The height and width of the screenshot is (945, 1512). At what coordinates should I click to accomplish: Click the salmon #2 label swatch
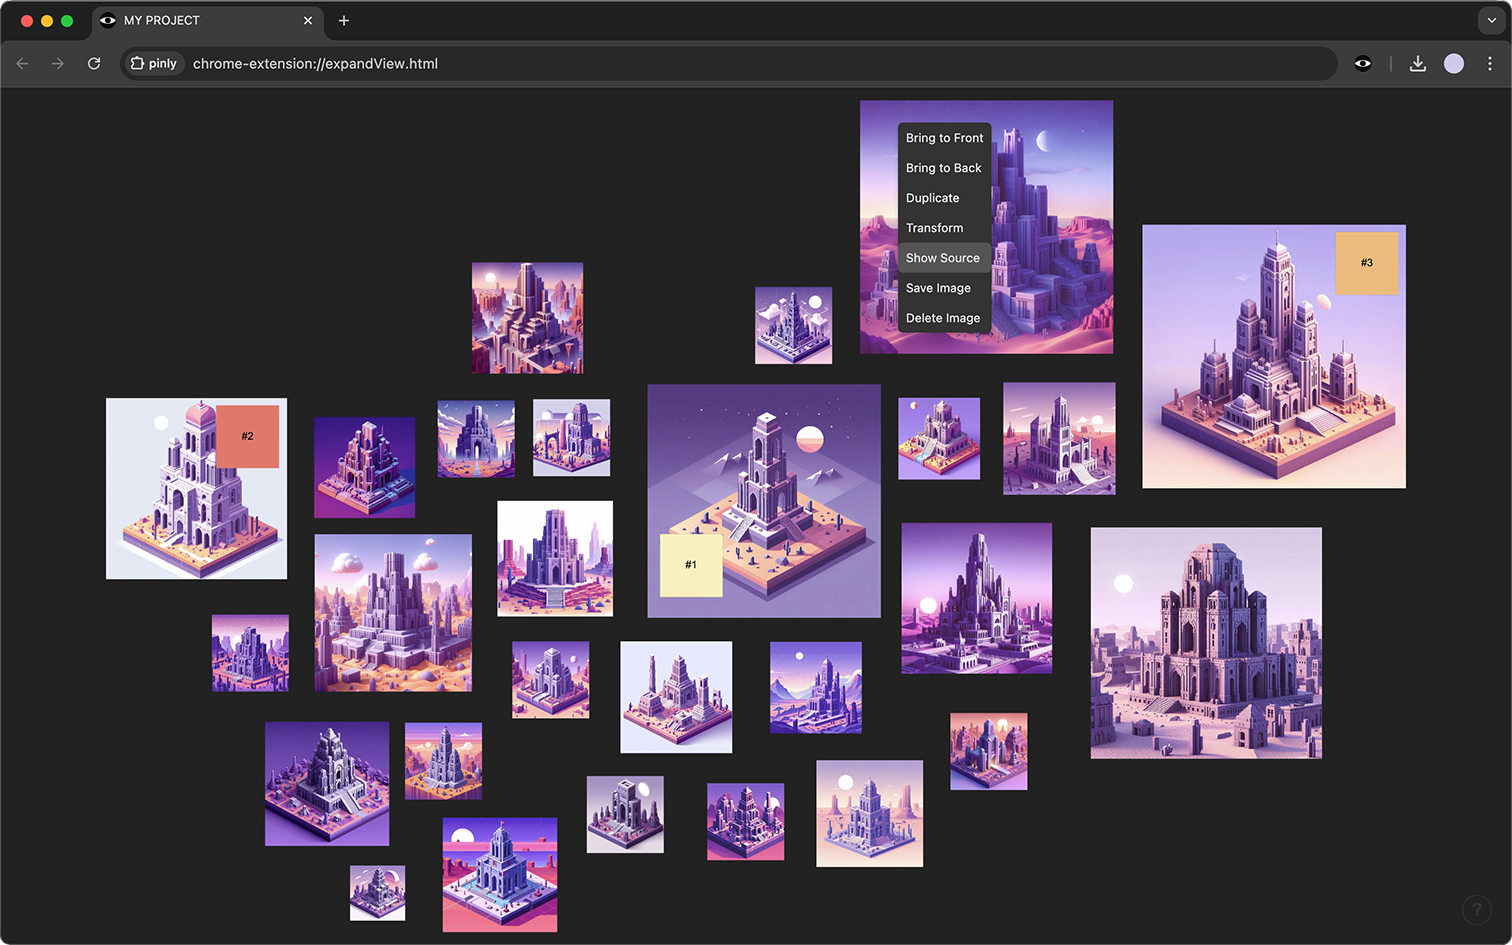[247, 436]
